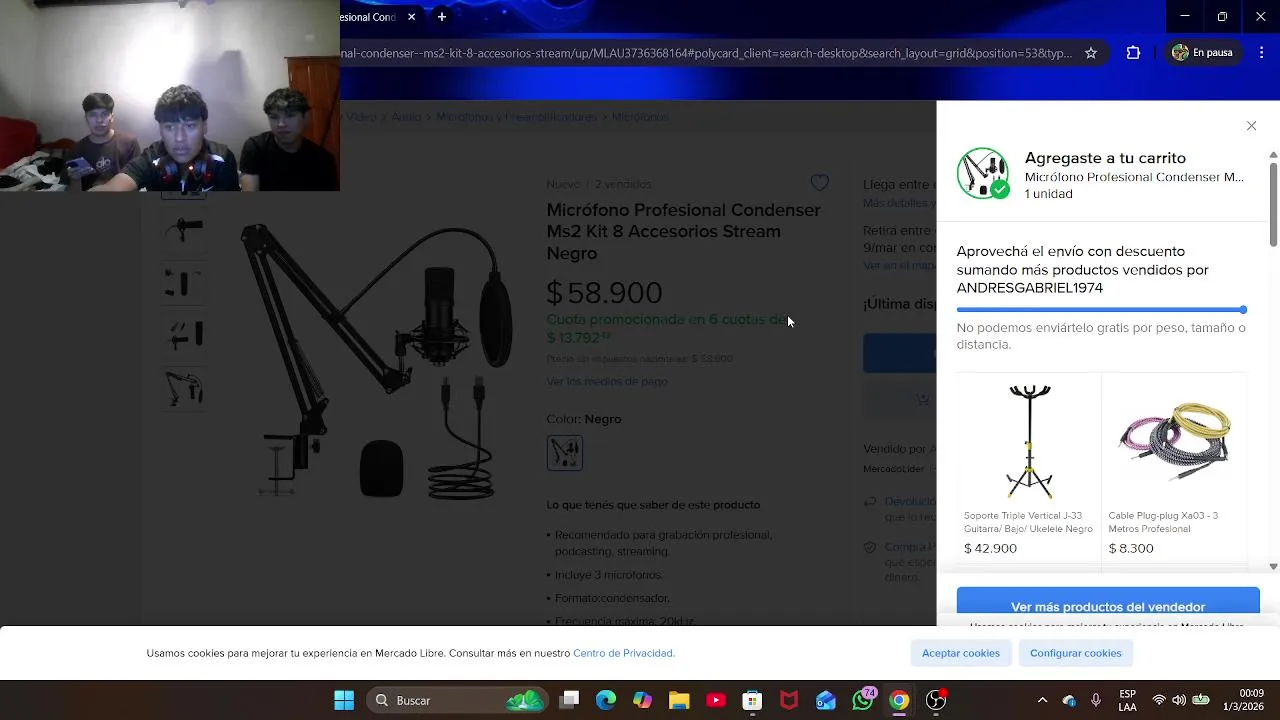Click the cart product thumbnail with green checkmark
This screenshot has width=1280, height=720.
click(983, 173)
